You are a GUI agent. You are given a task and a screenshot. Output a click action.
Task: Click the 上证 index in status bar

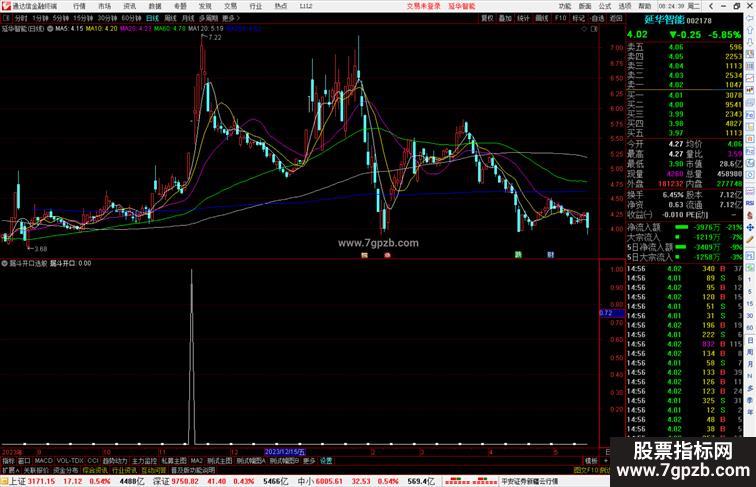click(x=17, y=481)
